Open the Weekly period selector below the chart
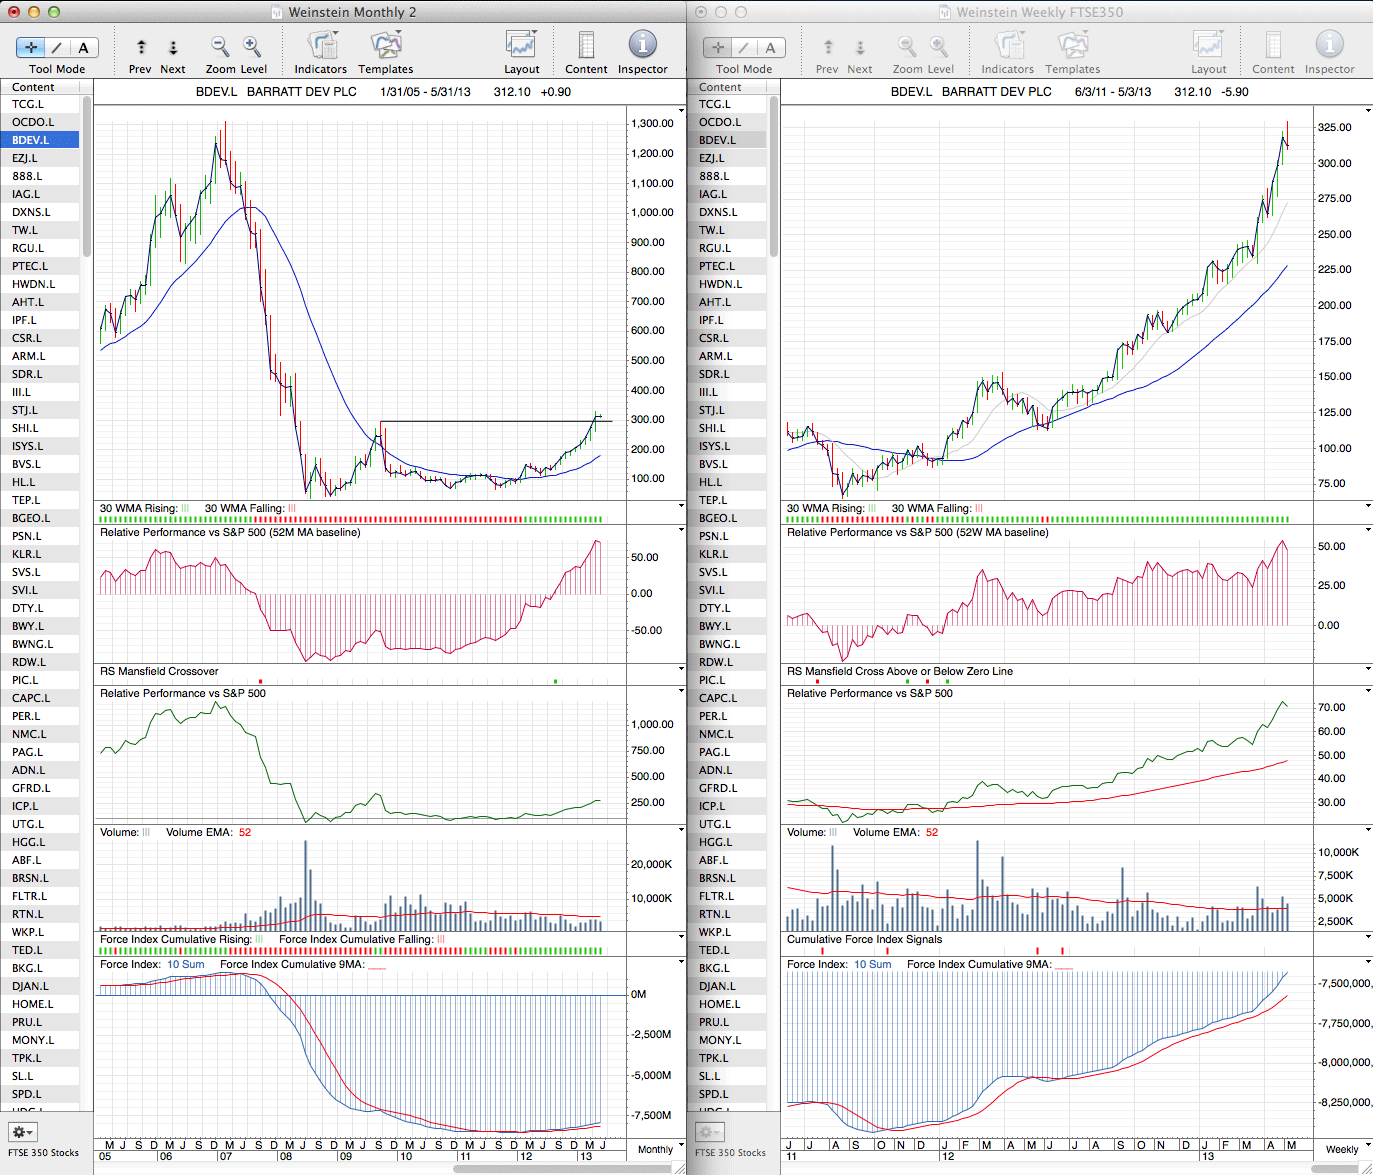This screenshot has width=1373, height=1175. point(1341,1149)
